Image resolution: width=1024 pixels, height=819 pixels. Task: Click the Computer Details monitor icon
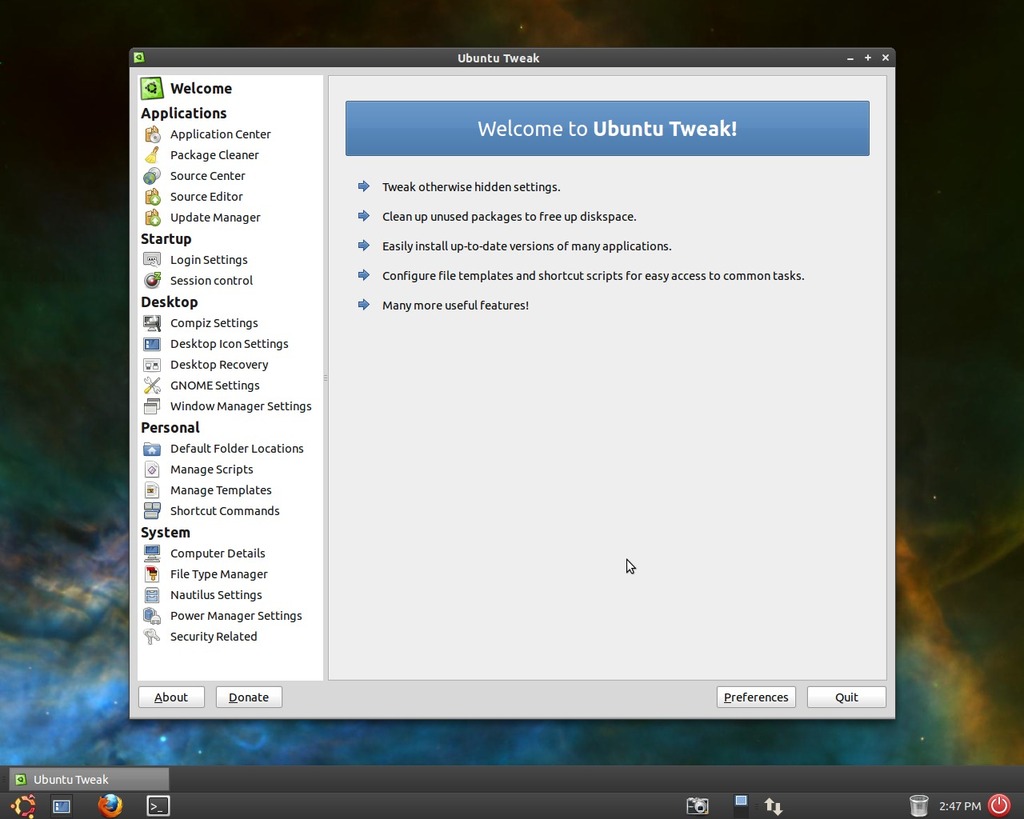(152, 554)
